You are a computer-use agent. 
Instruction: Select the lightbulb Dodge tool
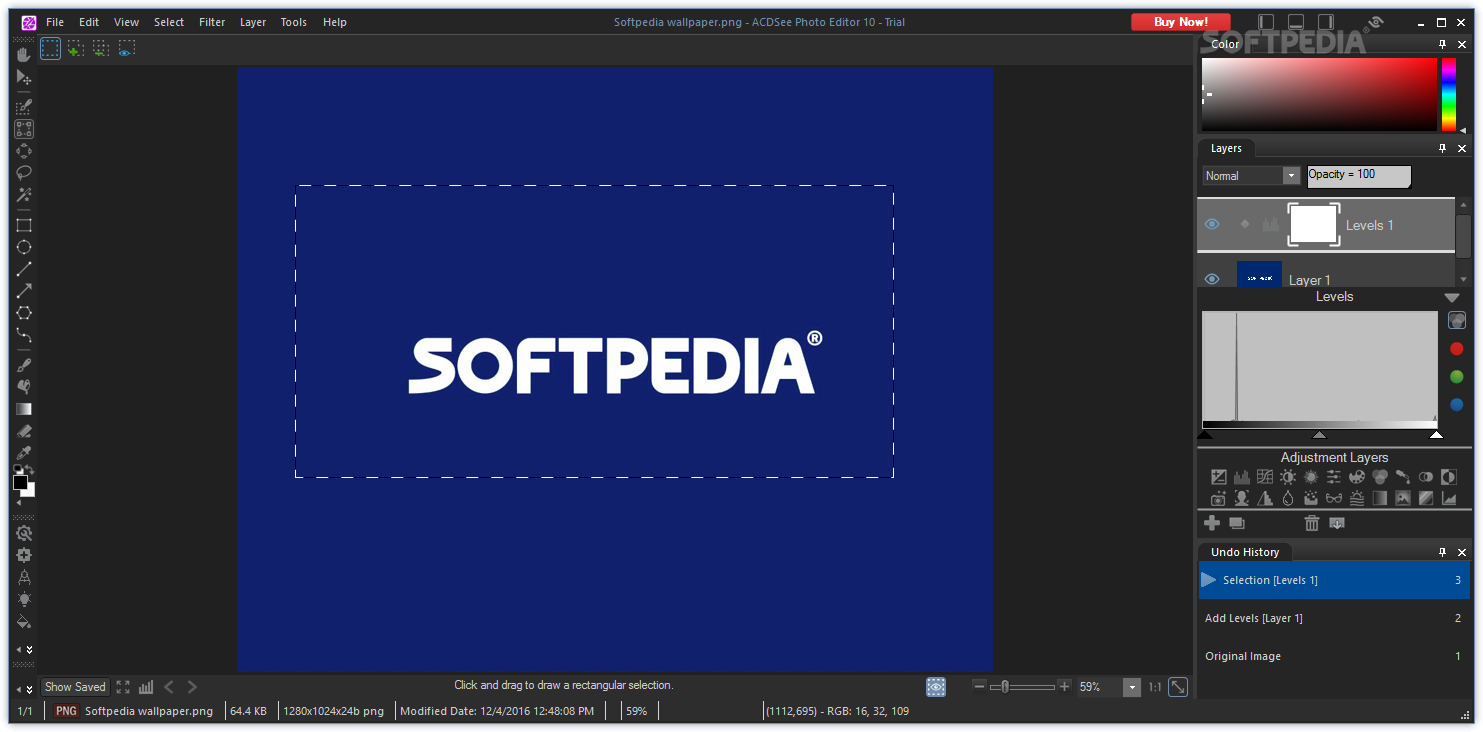(x=24, y=599)
